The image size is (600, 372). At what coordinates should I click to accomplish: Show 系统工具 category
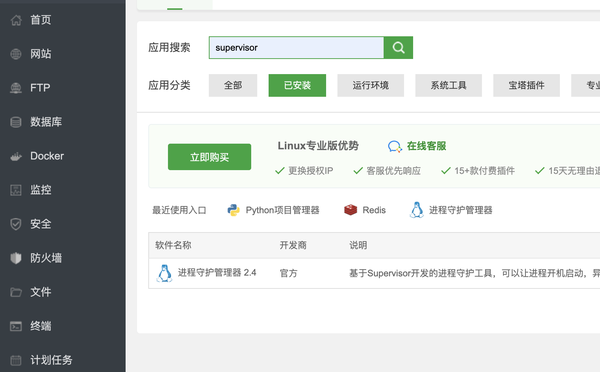click(448, 85)
